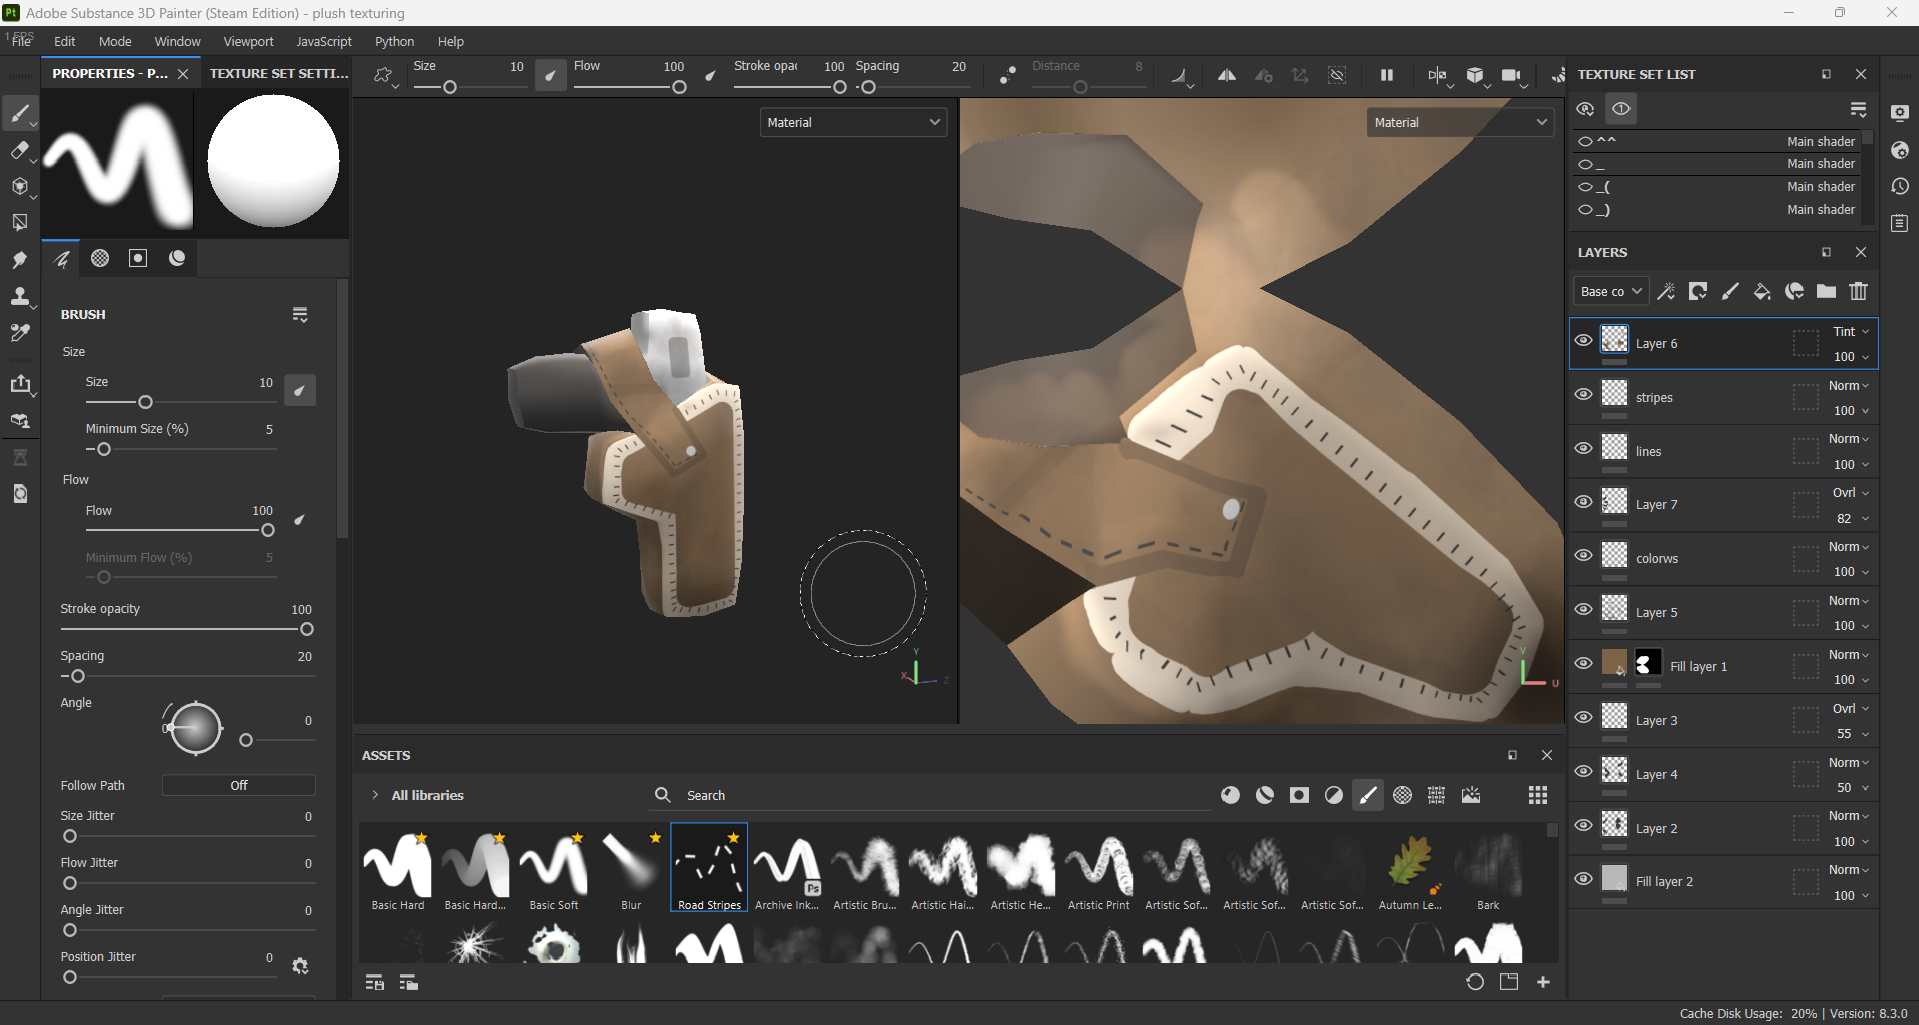The width and height of the screenshot is (1919, 1025).
Task: Select the Eraser tool
Action: 21,152
